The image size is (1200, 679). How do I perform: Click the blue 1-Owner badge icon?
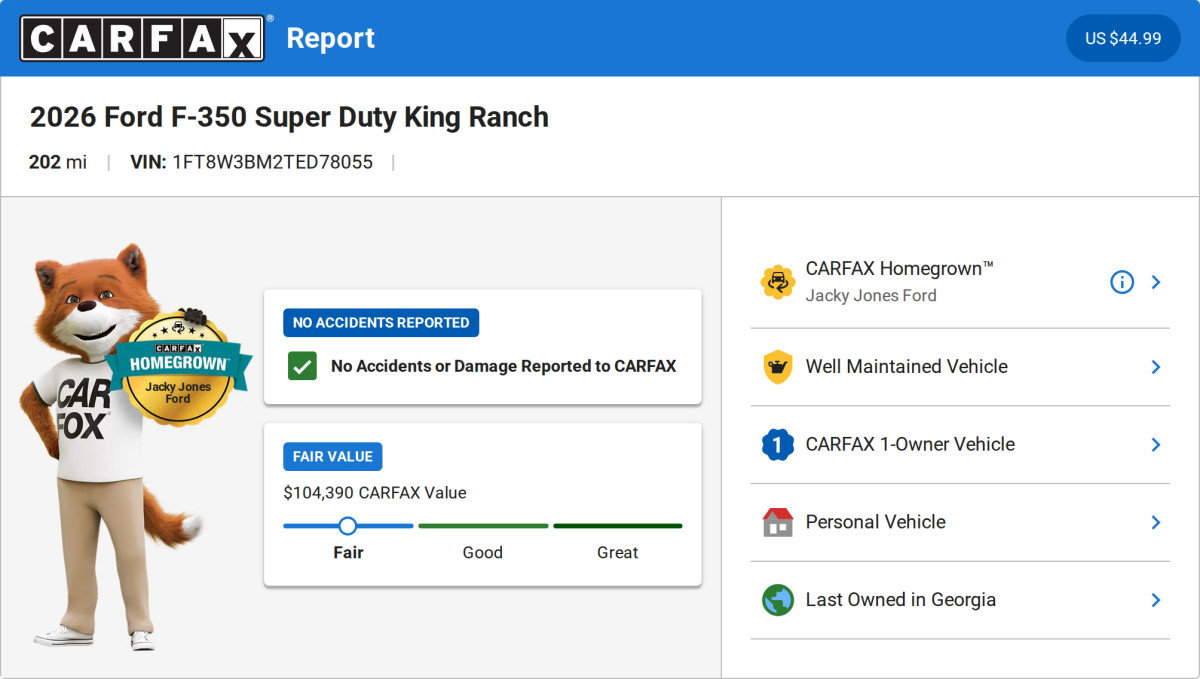777,445
